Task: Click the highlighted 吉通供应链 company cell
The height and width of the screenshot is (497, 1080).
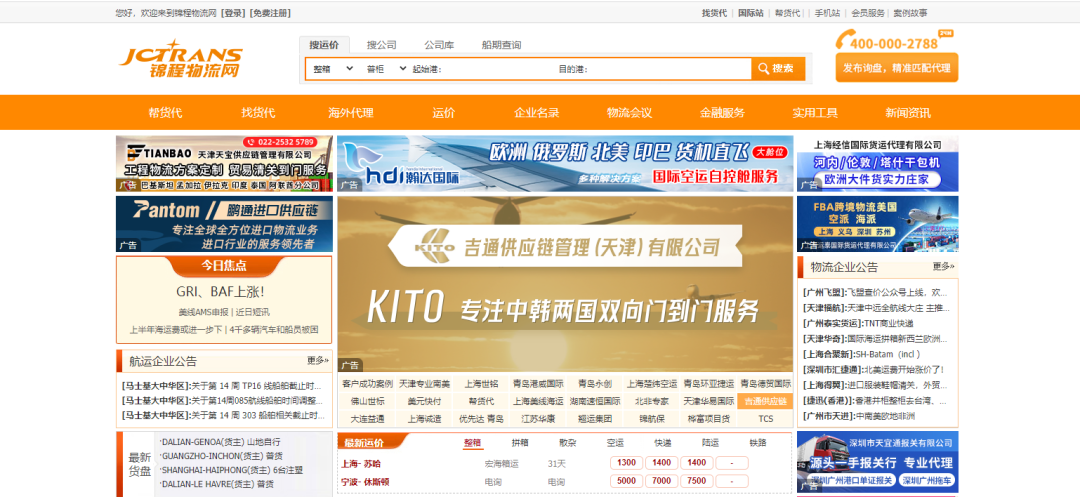Action: pos(765,401)
